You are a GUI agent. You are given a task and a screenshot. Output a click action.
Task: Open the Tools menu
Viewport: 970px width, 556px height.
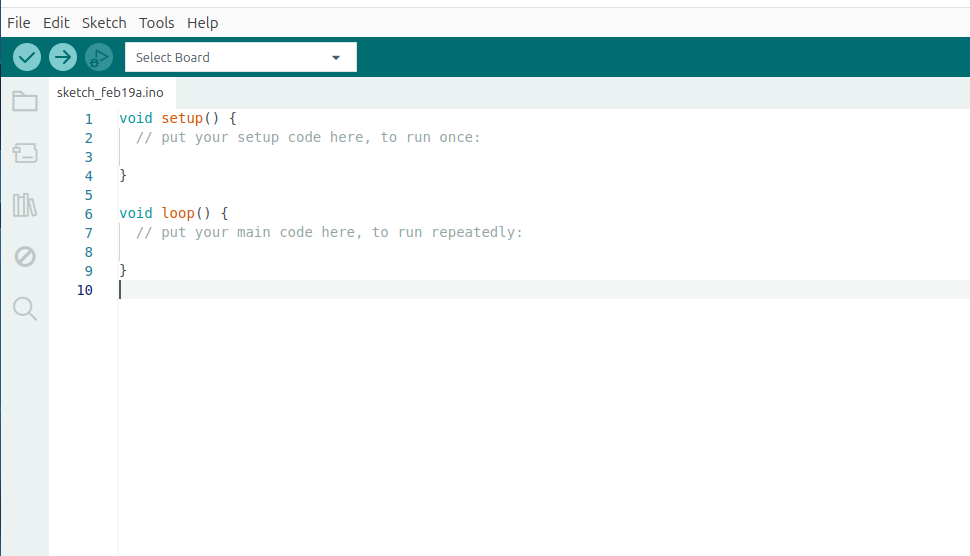click(156, 22)
